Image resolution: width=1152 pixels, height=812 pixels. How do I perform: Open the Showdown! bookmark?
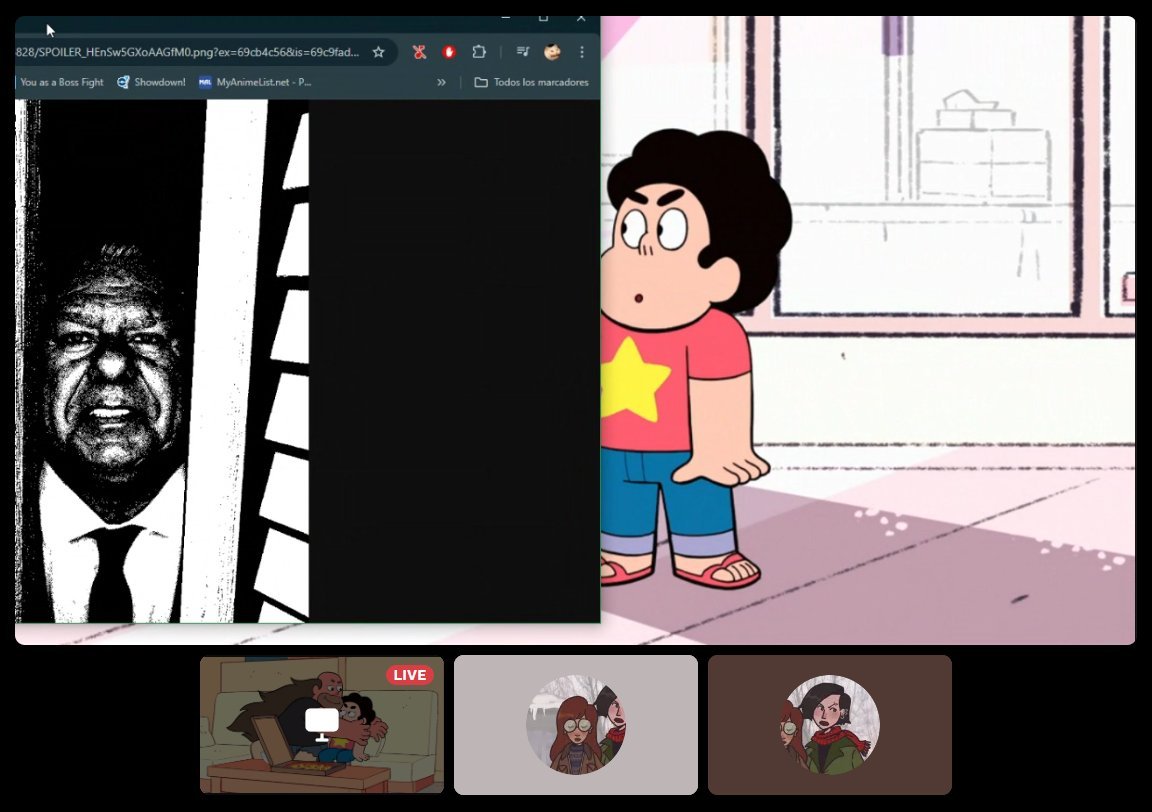click(151, 82)
